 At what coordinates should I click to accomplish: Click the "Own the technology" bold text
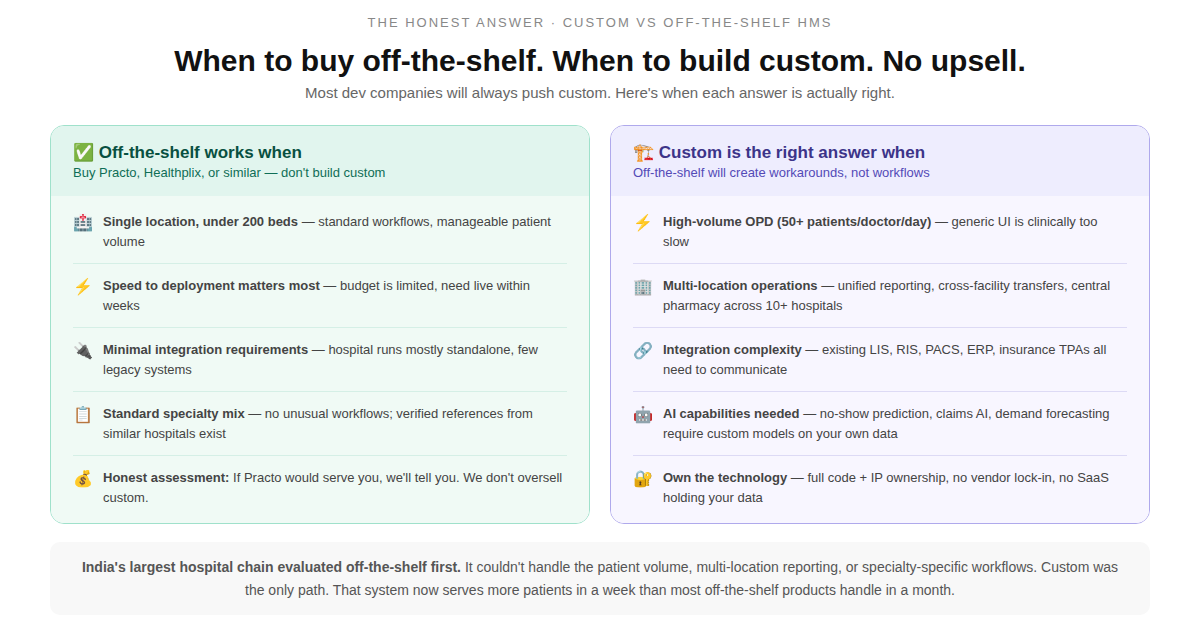click(x=725, y=478)
